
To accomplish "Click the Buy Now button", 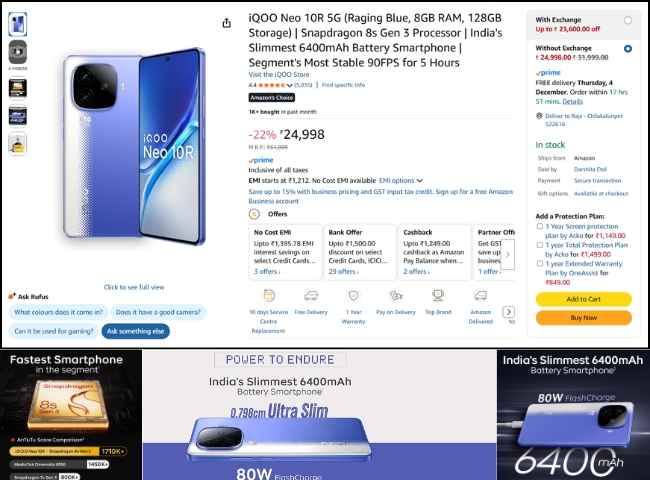I will [584, 318].
